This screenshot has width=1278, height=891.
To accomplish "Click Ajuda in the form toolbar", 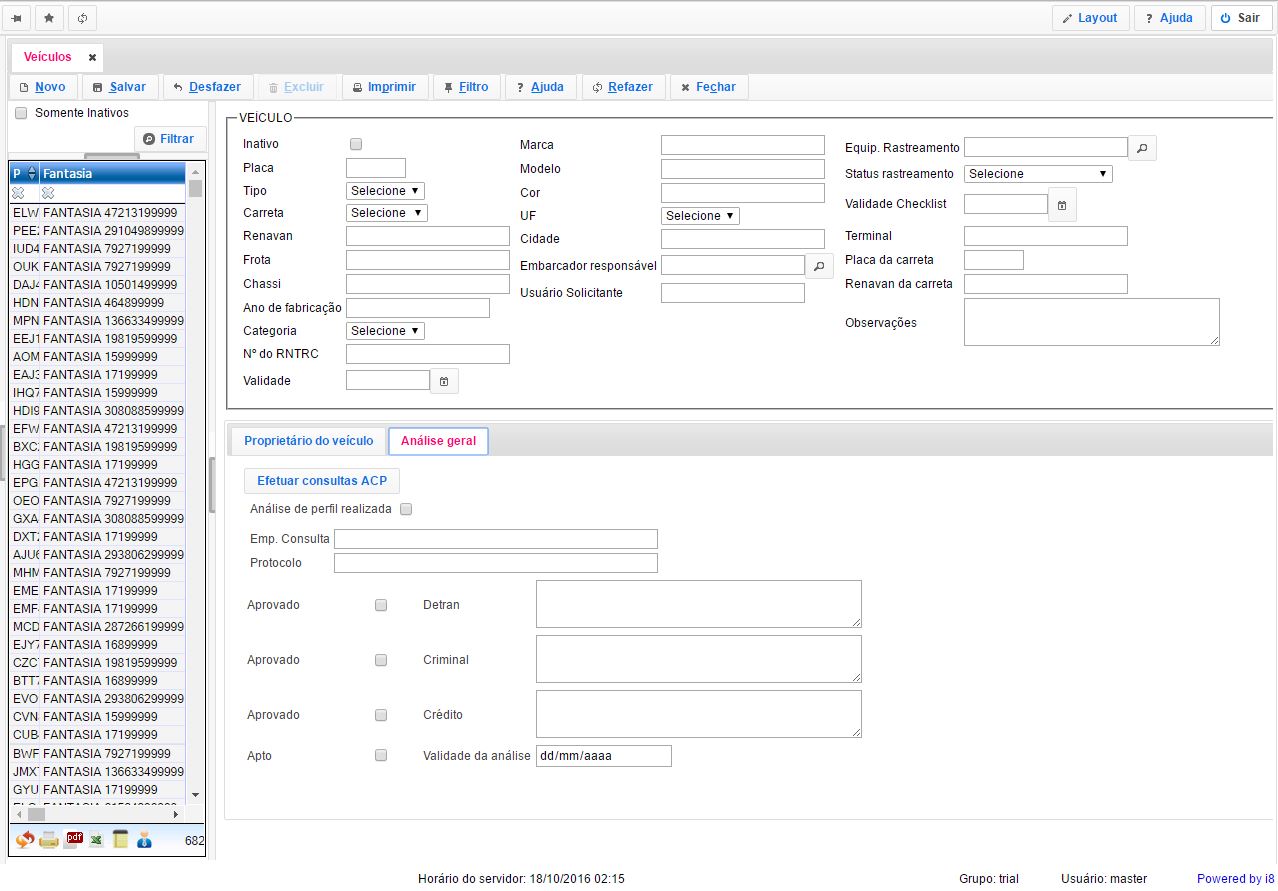I will click(541, 87).
